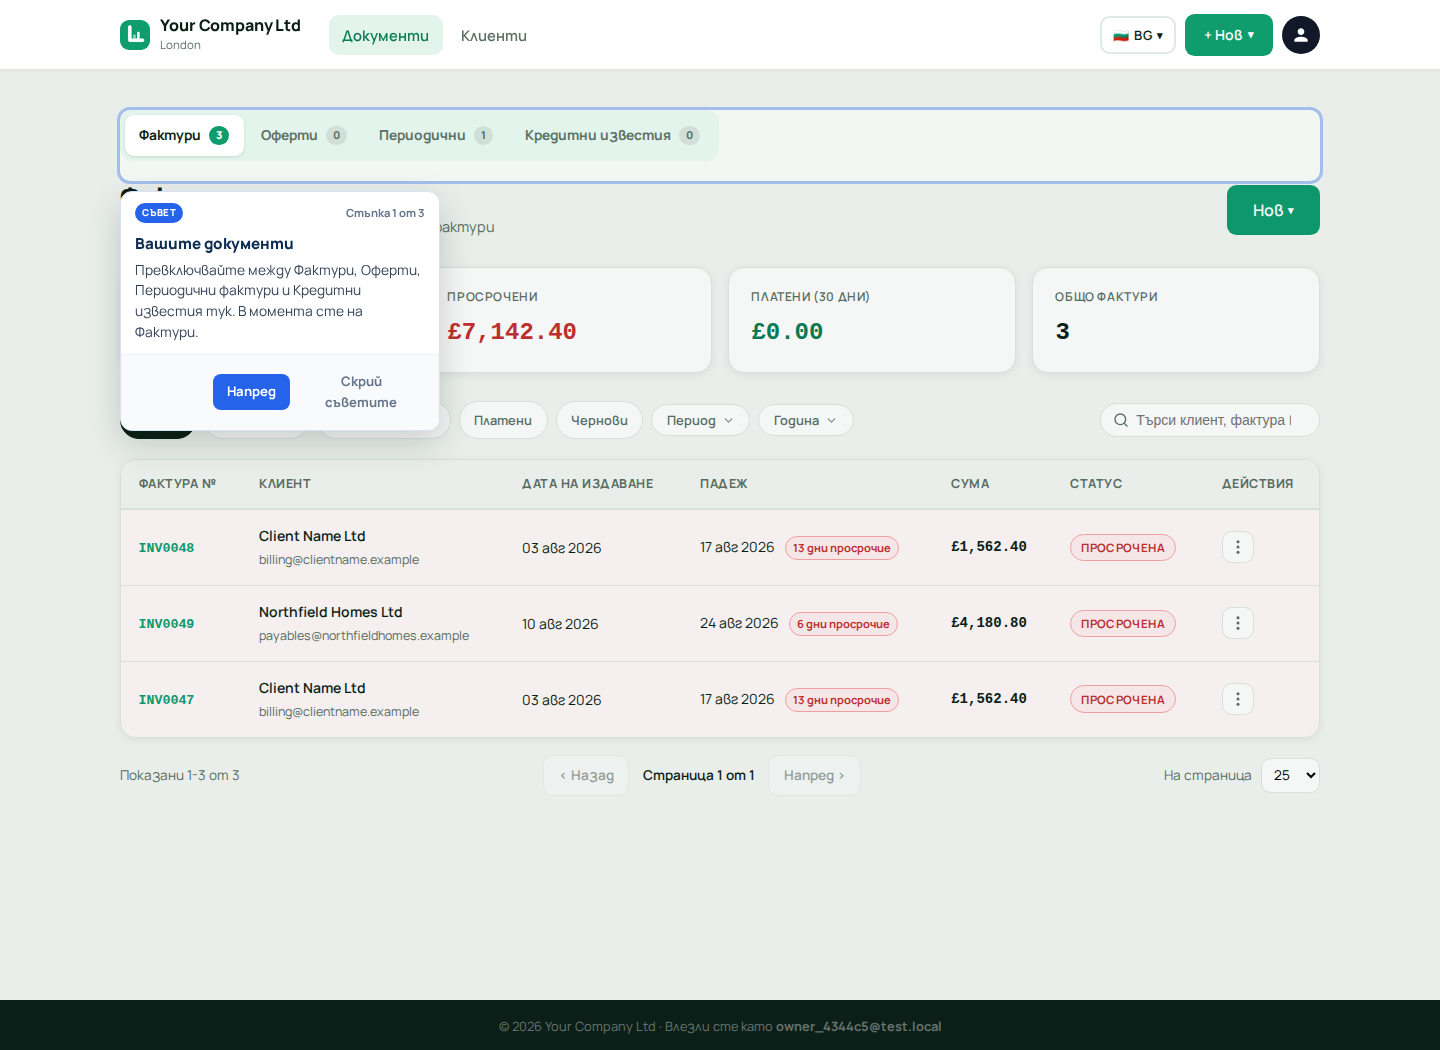Click the КЛИЕНТ column header
Viewport: 1440px width, 1050px height.
285,483
